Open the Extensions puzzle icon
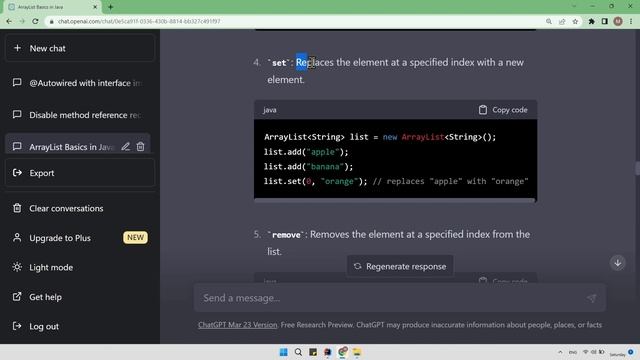 (x=591, y=21)
